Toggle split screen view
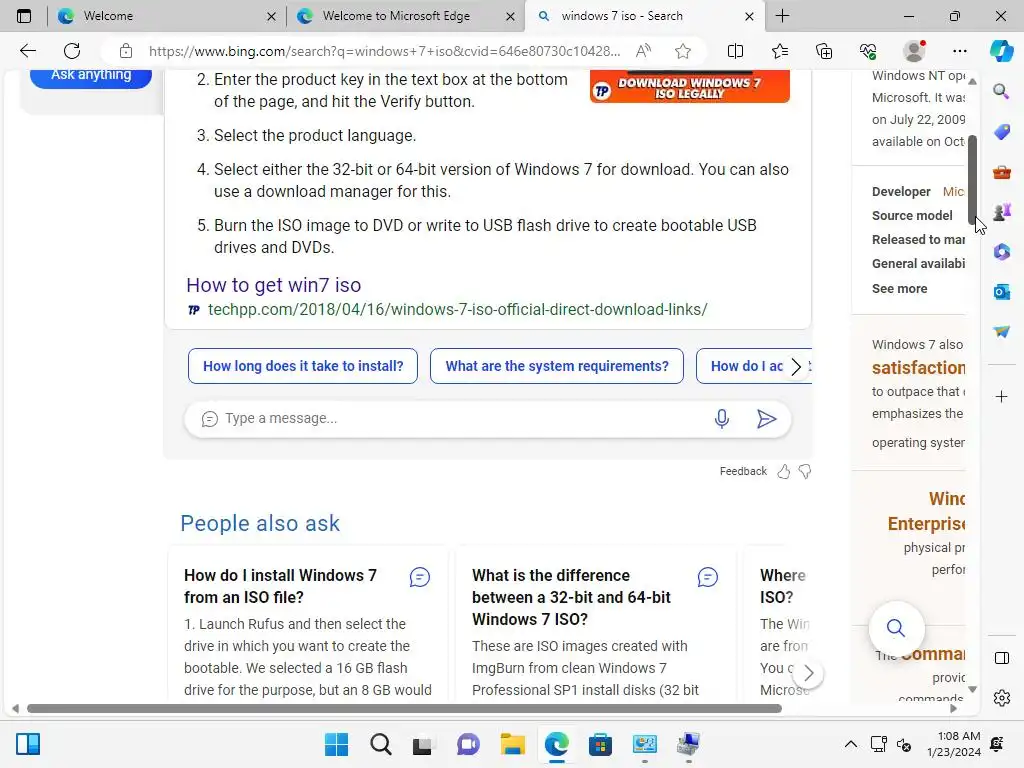The image size is (1024, 768). pos(735,51)
